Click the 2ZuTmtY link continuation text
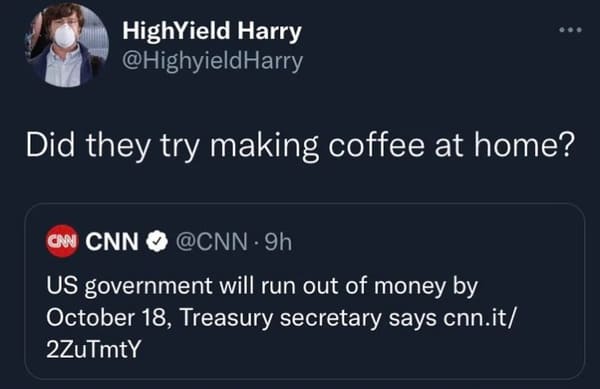The image size is (600, 389). coord(94,349)
